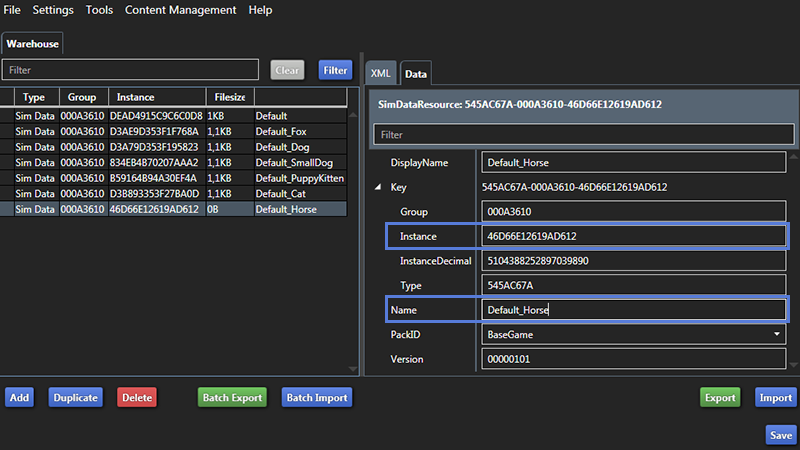
Task: Click the Add button
Action: pos(19,397)
